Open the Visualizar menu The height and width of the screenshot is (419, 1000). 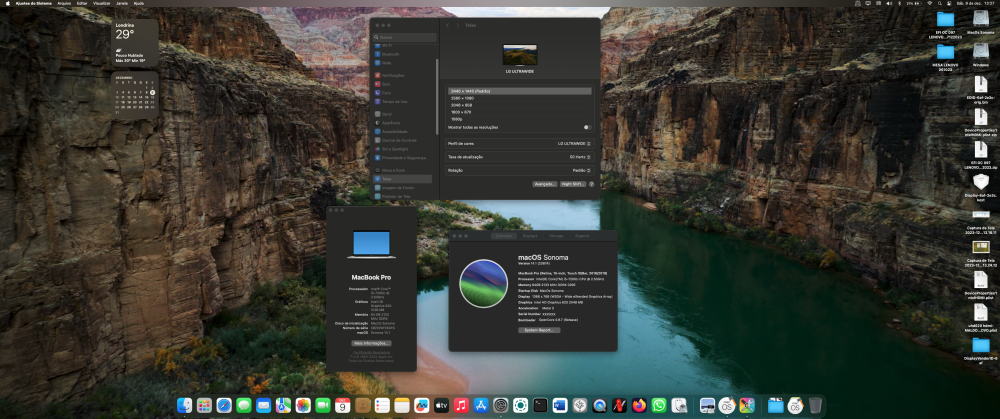tap(101, 3)
